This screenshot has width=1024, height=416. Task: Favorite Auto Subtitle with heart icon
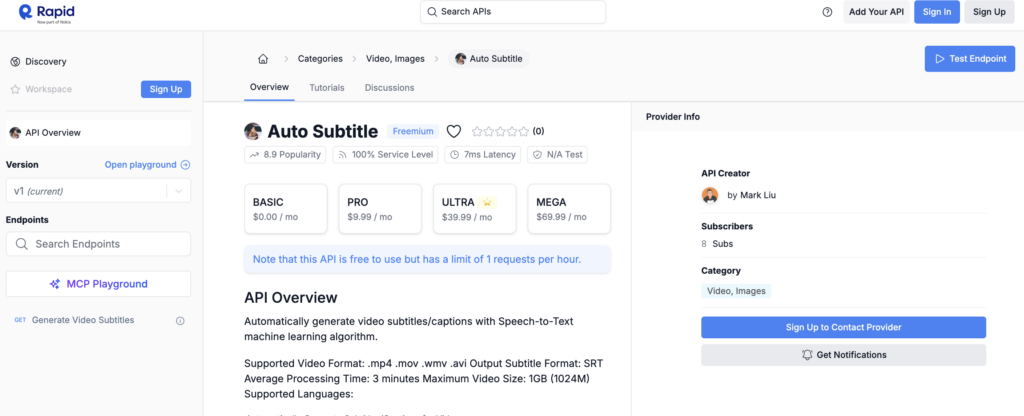(x=454, y=131)
